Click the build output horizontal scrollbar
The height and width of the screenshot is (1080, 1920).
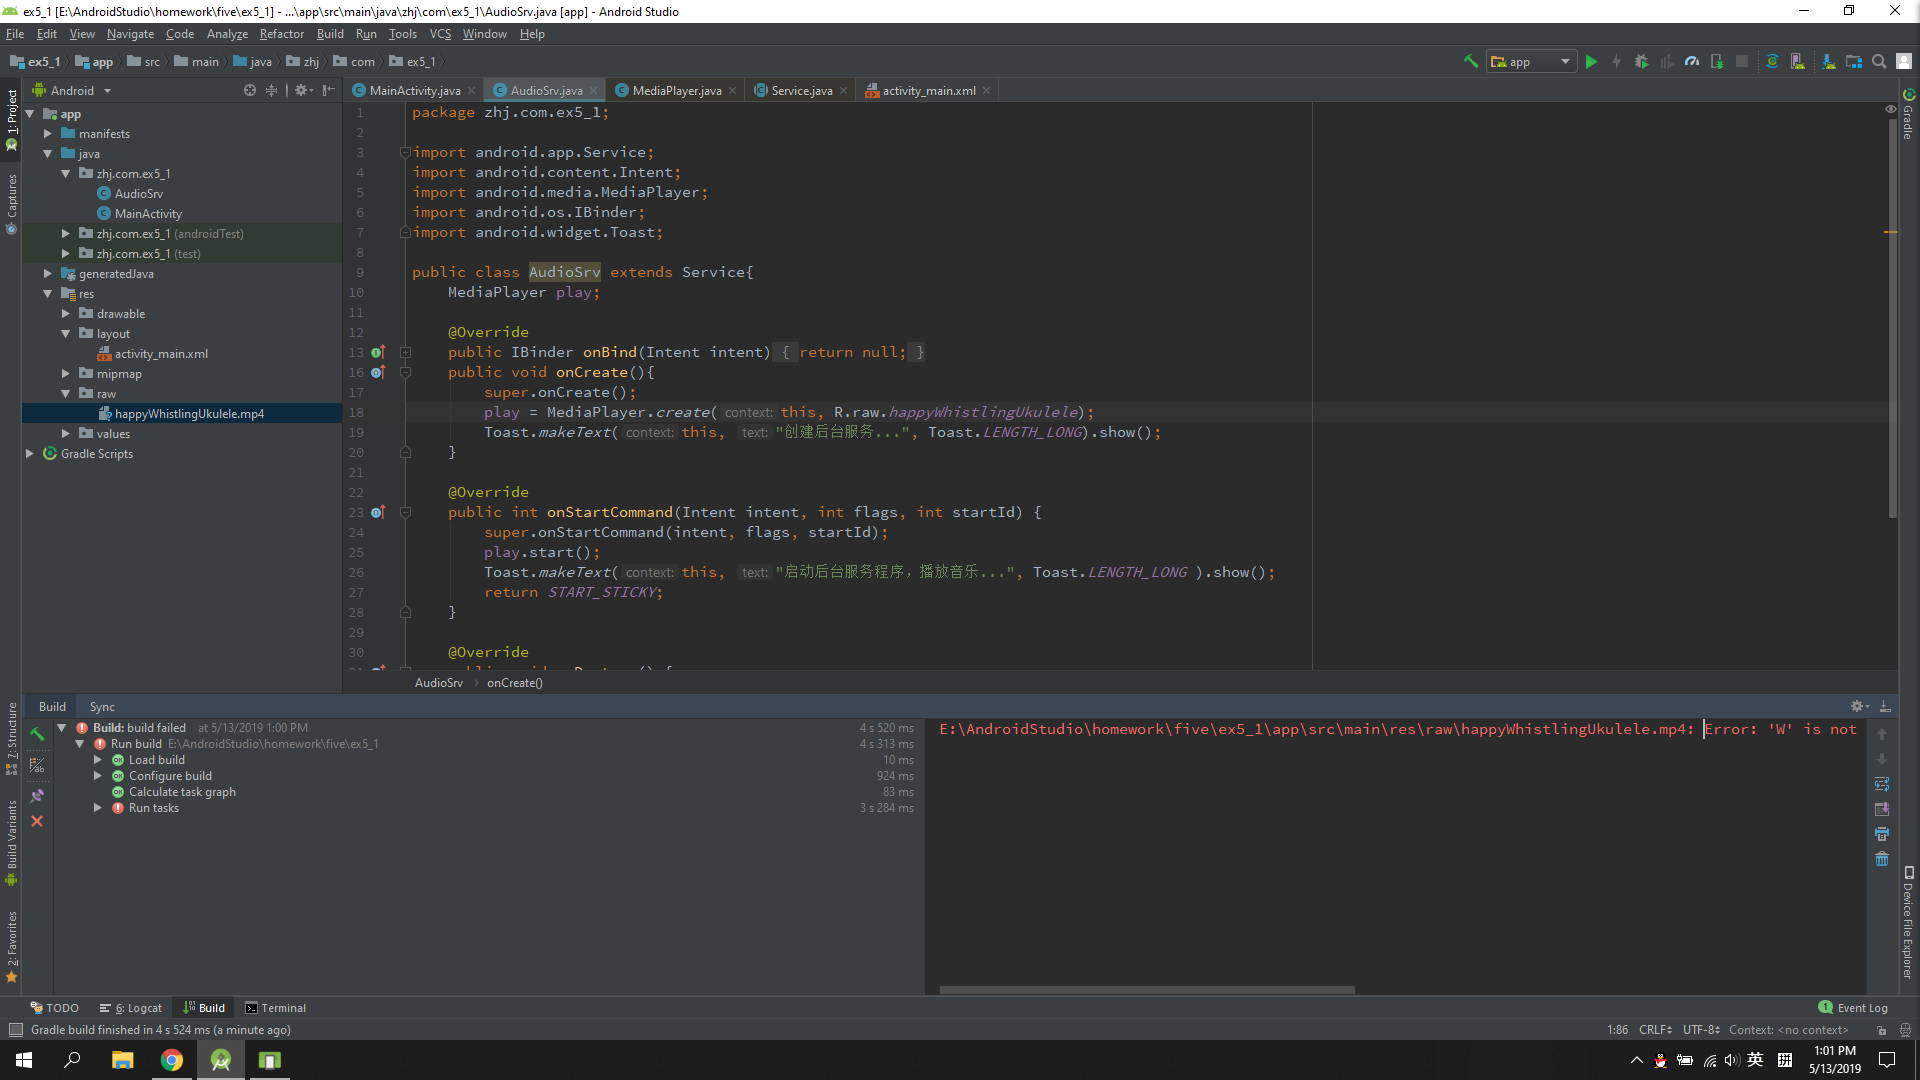(1147, 990)
